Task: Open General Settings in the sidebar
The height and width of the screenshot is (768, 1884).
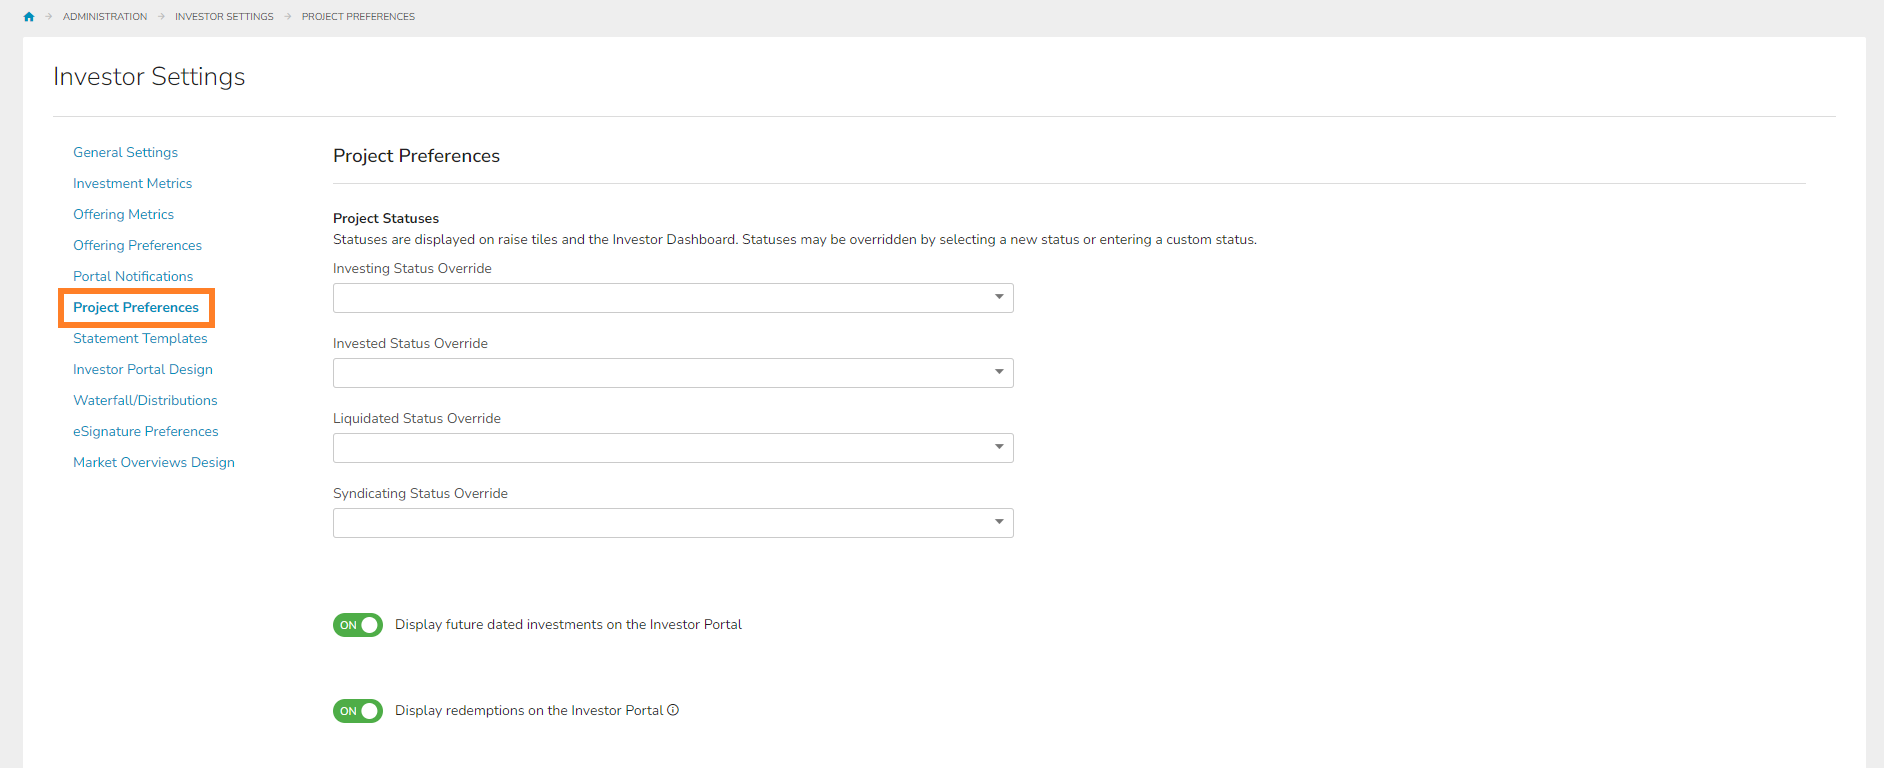Action: [125, 153]
